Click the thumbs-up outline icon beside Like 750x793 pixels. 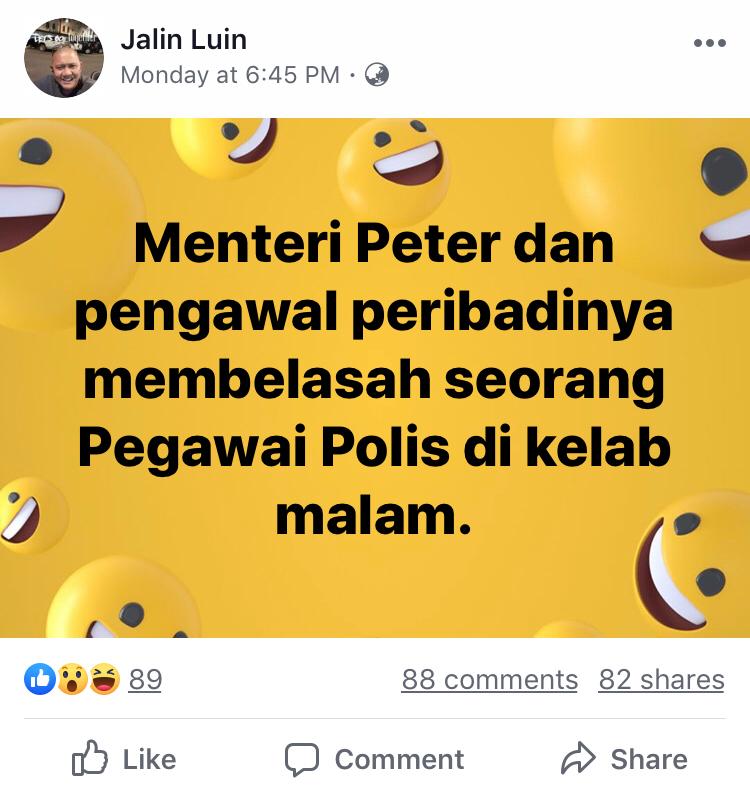coord(90,758)
